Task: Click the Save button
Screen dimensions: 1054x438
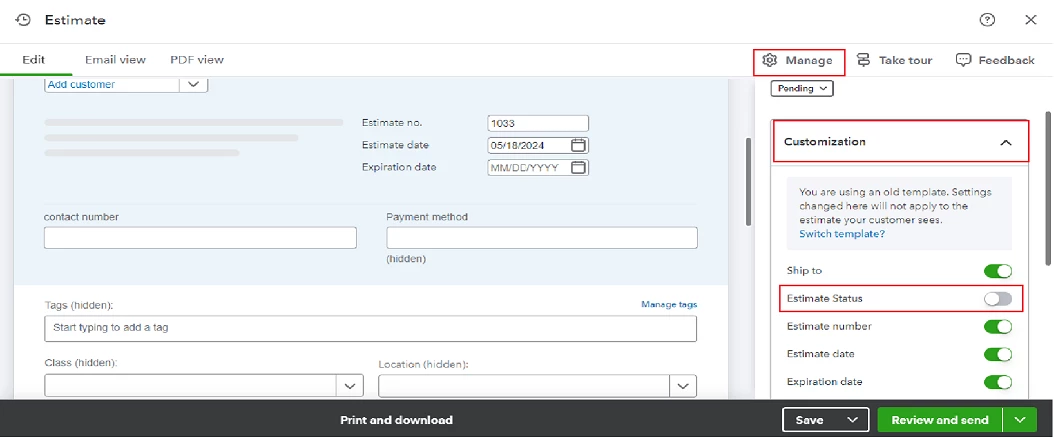Action: [x=810, y=420]
